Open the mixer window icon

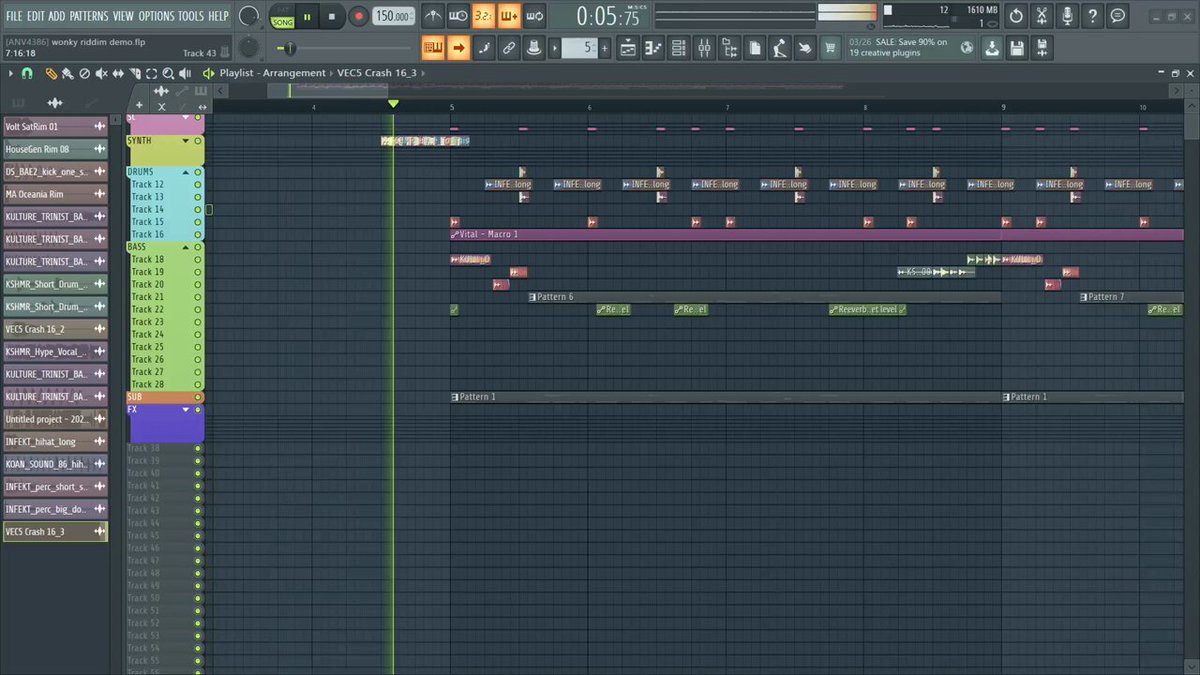click(704, 47)
